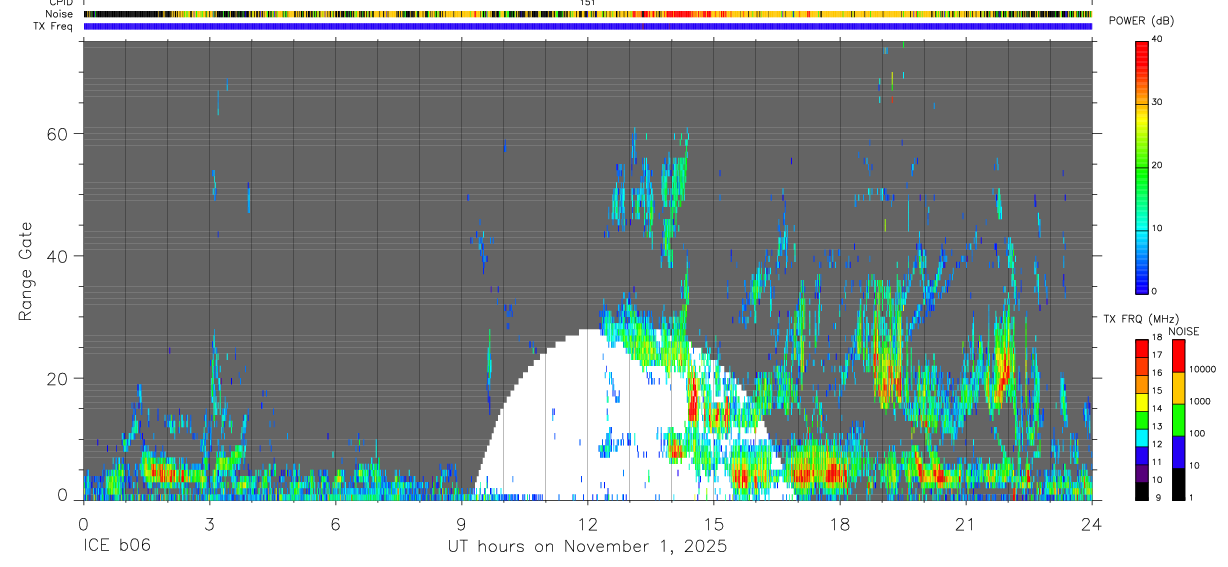This screenshot has height=567, width=1228.
Task: Click the "30" tick label on the POWER colorbar
Action: [x=1158, y=102]
